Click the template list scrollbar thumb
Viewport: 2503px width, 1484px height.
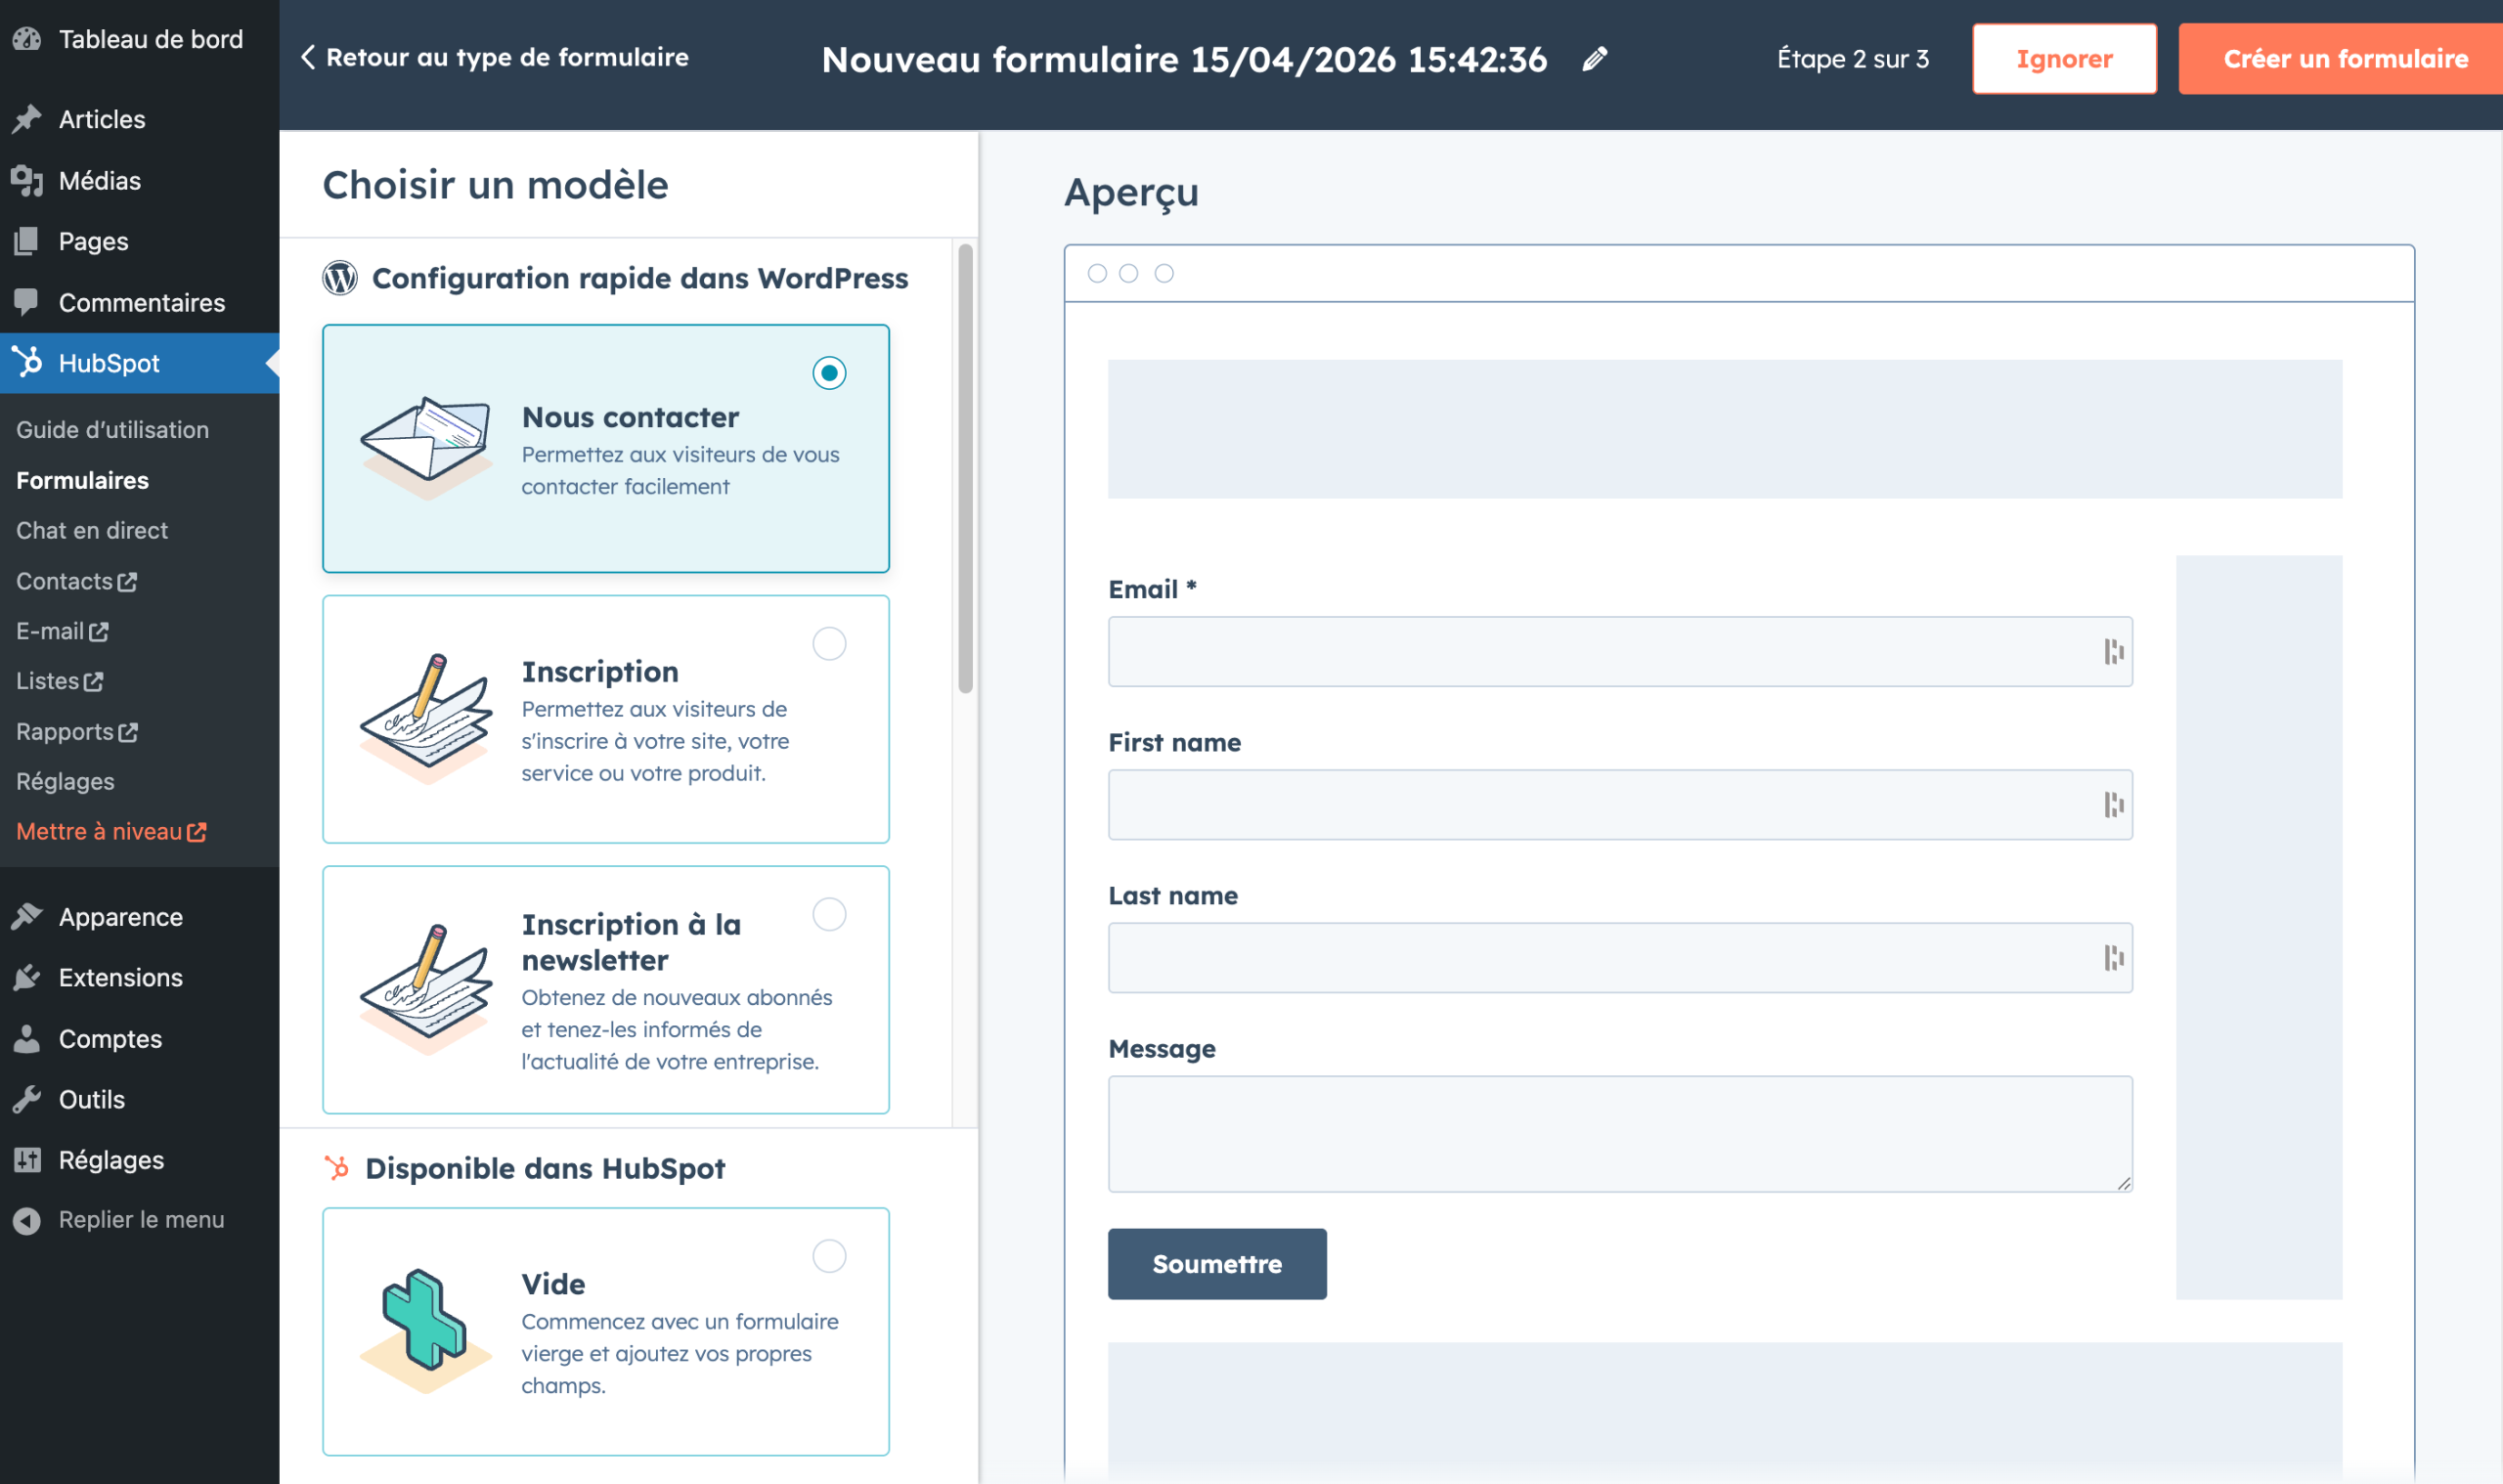click(965, 468)
